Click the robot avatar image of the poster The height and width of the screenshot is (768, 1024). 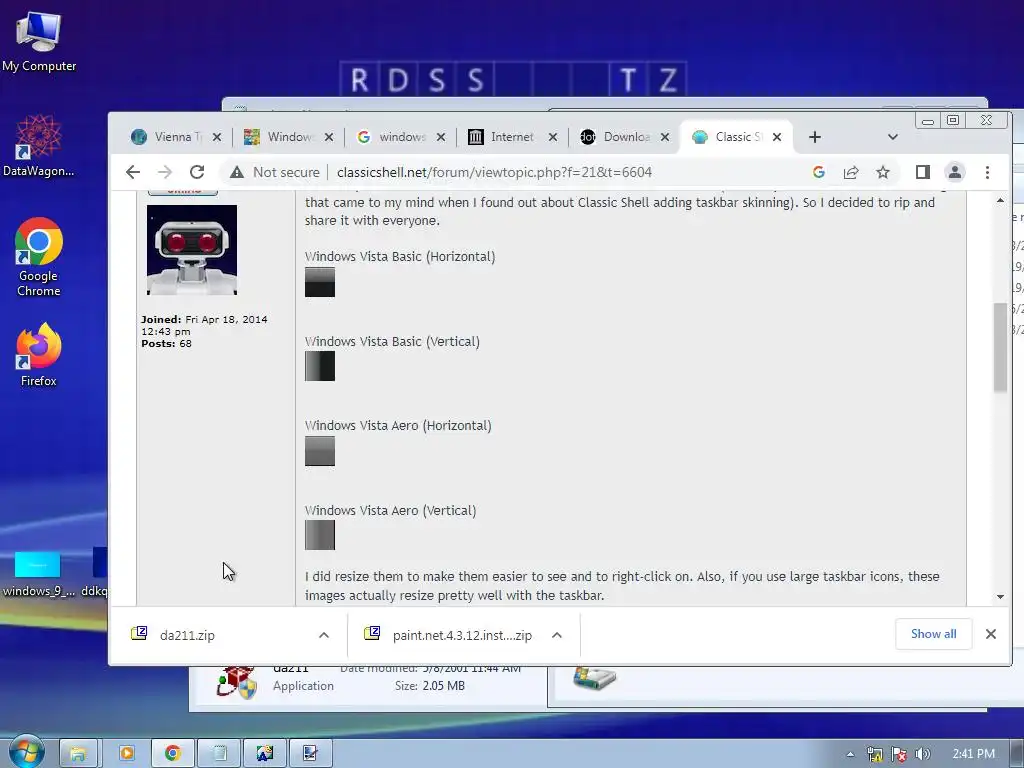(x=192, y=250)
